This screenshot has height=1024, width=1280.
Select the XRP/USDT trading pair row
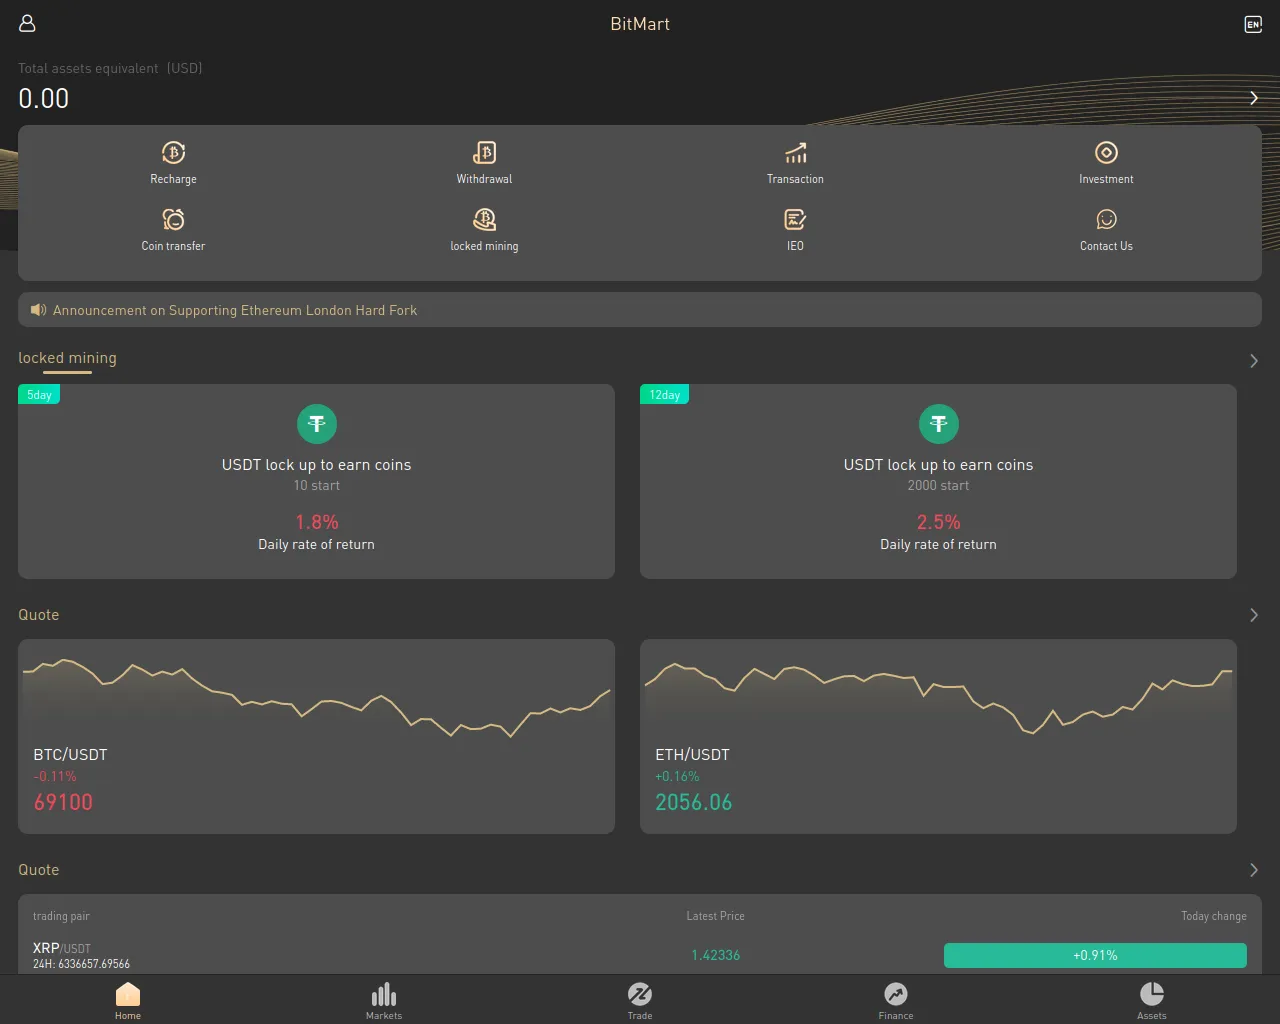pos(640,955)
